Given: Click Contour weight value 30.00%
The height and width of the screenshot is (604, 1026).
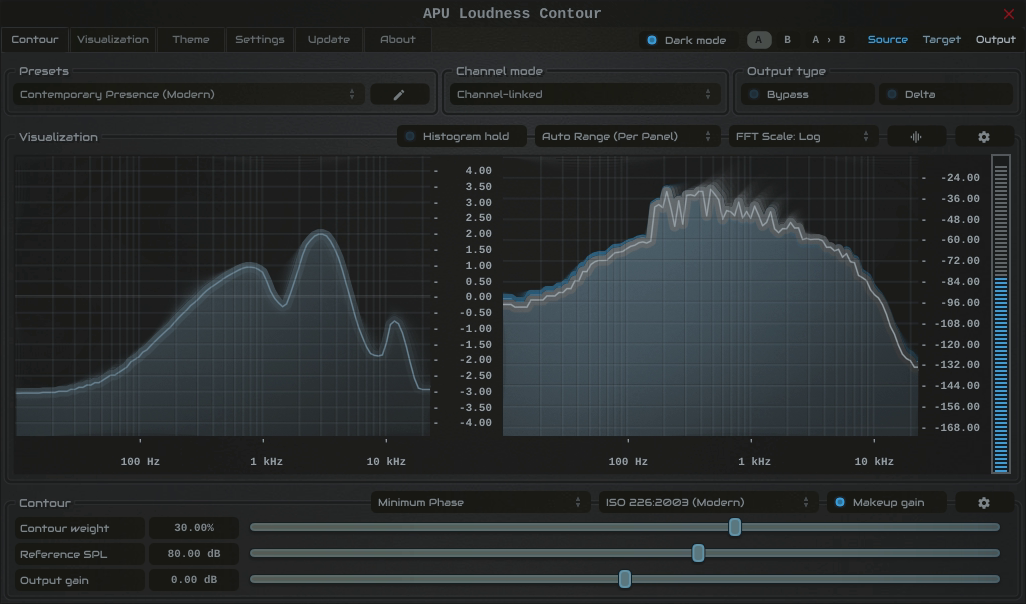Looking at the screenshot, I should pos(194,528).
